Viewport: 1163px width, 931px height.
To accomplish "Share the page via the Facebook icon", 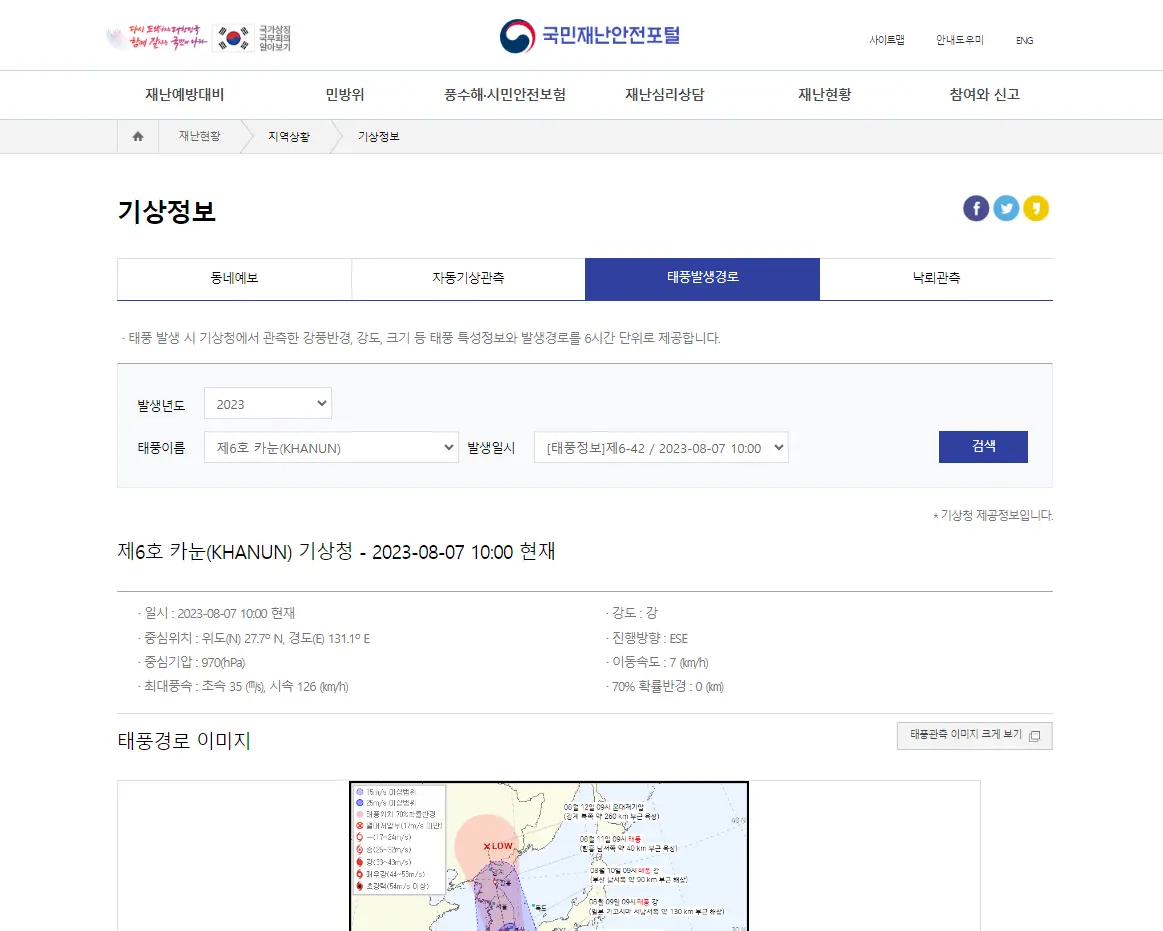I will tap(976, 208).
